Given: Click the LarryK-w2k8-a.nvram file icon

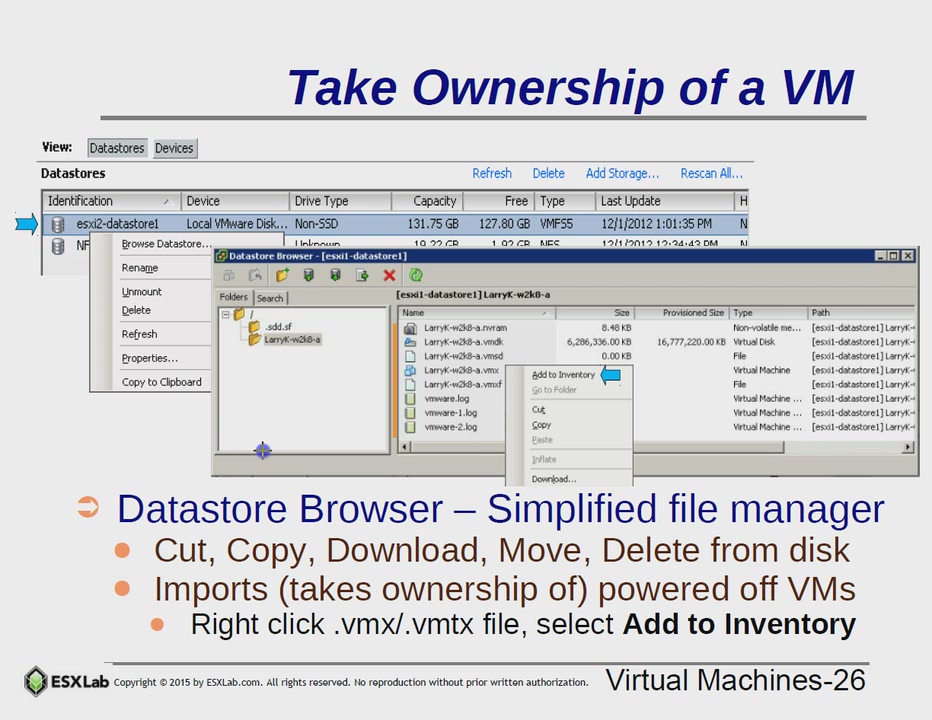Looking at the screenshot, I should tap(410, 328).
